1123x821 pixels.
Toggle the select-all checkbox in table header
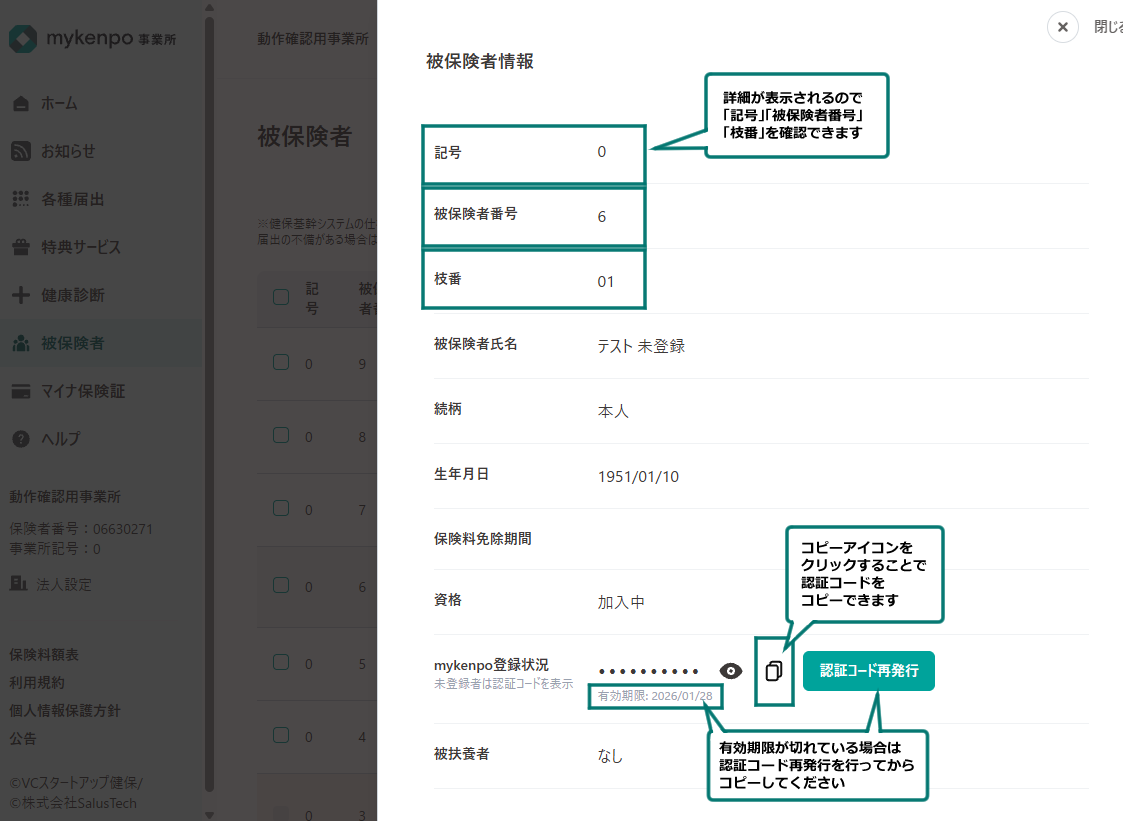click(281, 297)
